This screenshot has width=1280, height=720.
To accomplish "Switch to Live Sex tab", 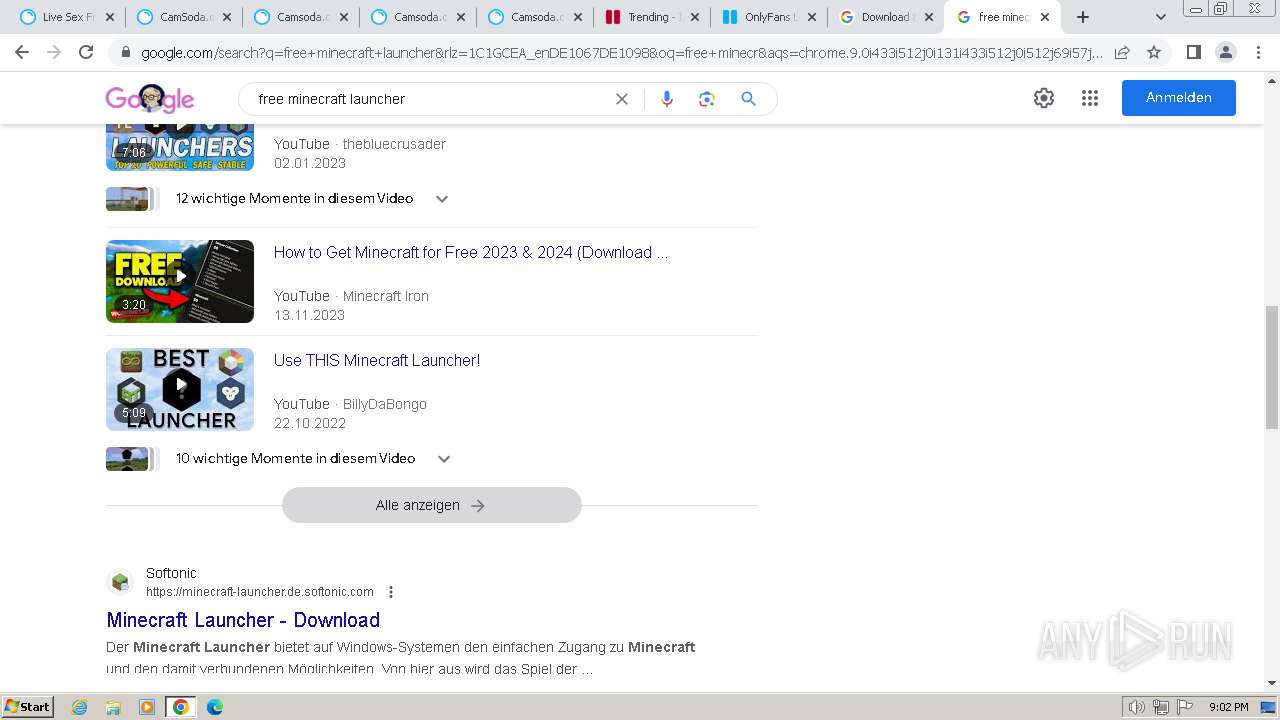I will [64, 17].
